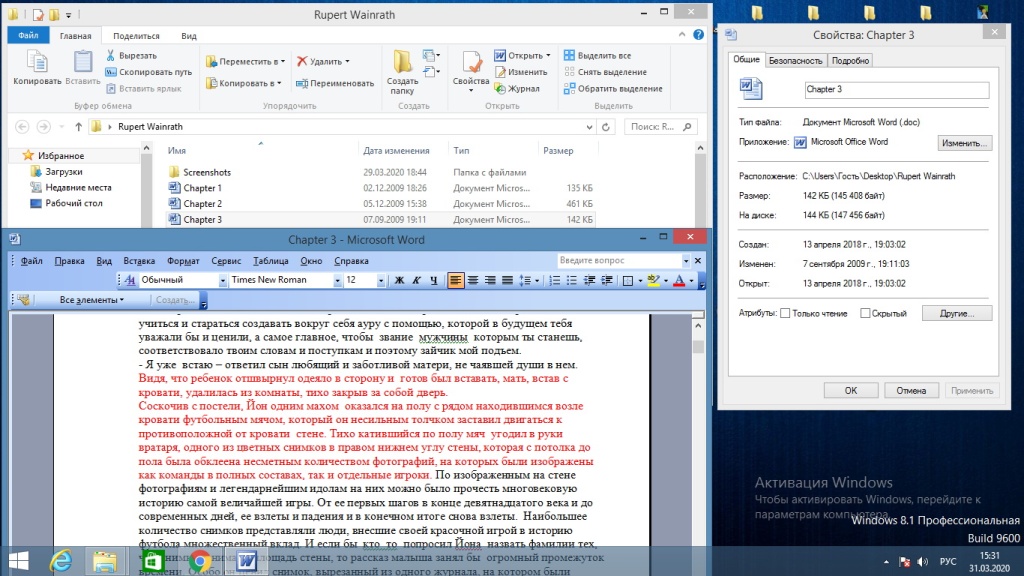The width and height of the screenshot is (1024, 576).
Task: Click Отмена in Properties dialog
Action: 911,391
